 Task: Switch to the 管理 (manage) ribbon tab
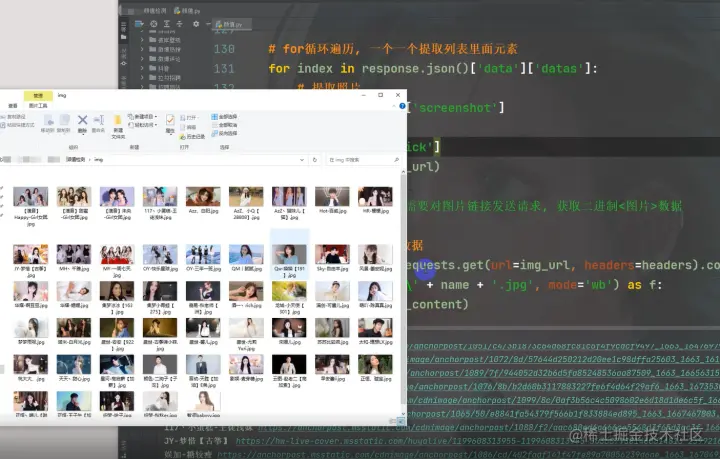point(38,95)
